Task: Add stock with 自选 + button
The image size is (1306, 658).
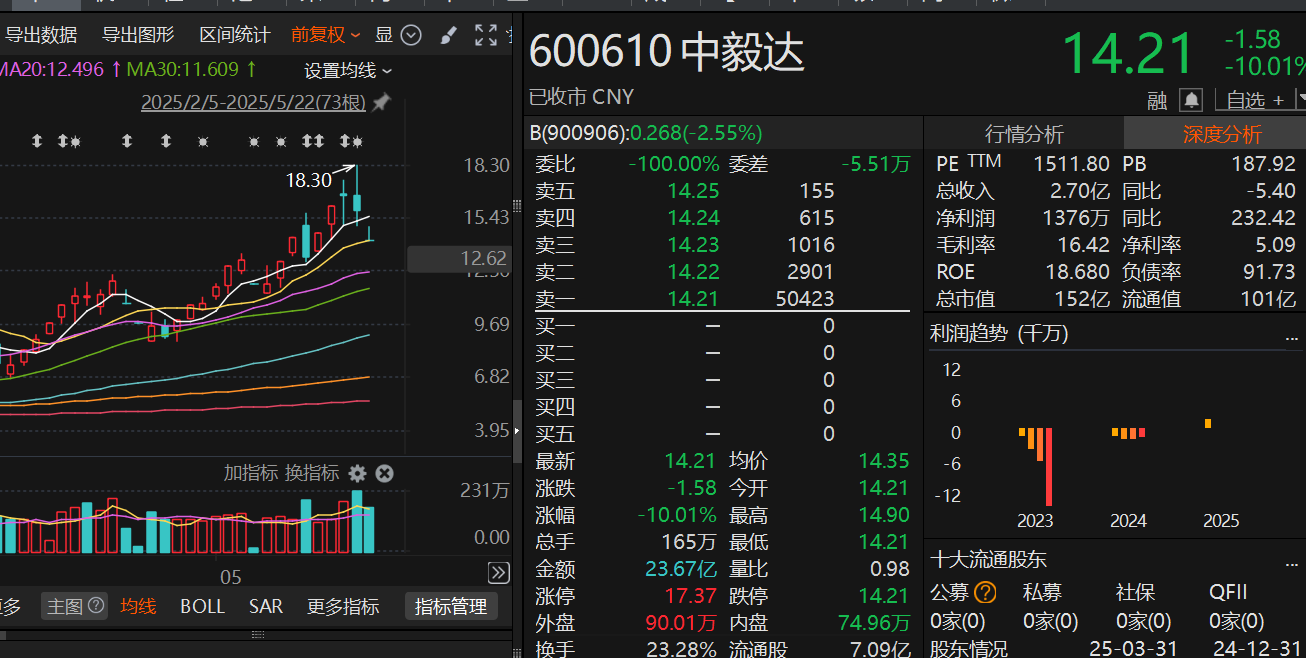Action: (1255, 100)
